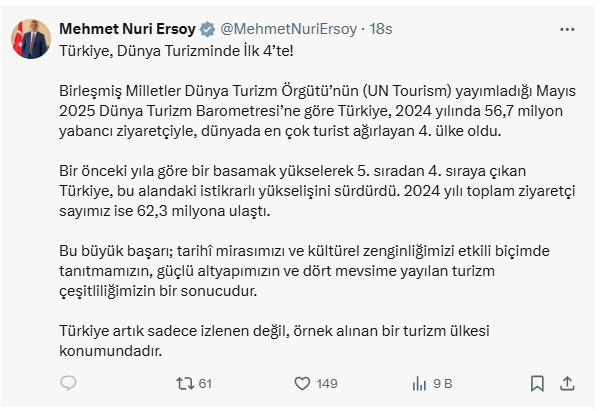Bookmark this tweet

click(x=535, y=382)
